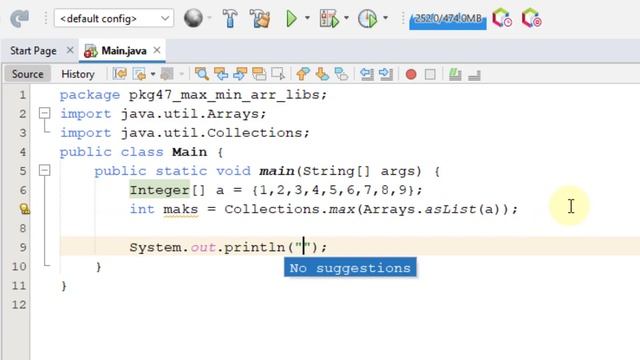Image resolution: width=640 pixels, height=360 pixels.
Task: Open the Profile Project dropdown arrow
Action: pyautogui.click(x=385, y=18)
